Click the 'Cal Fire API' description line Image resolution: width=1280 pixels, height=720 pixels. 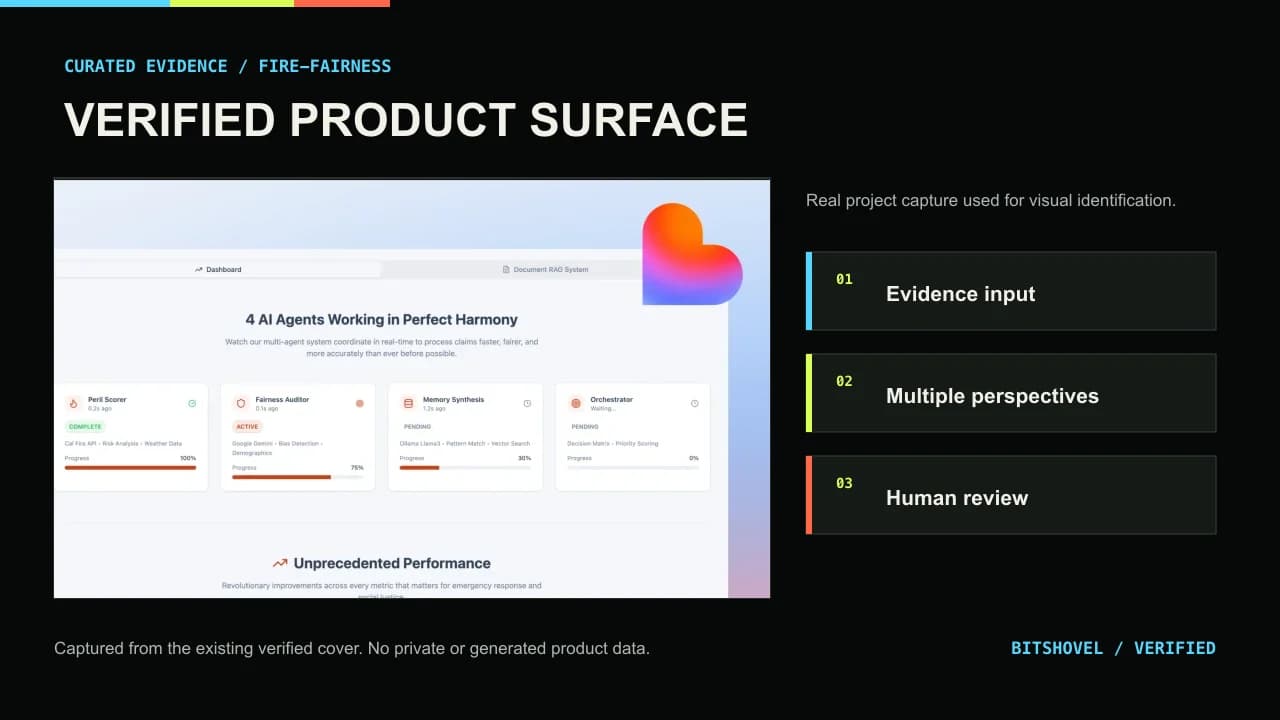(x=123, y=443)
